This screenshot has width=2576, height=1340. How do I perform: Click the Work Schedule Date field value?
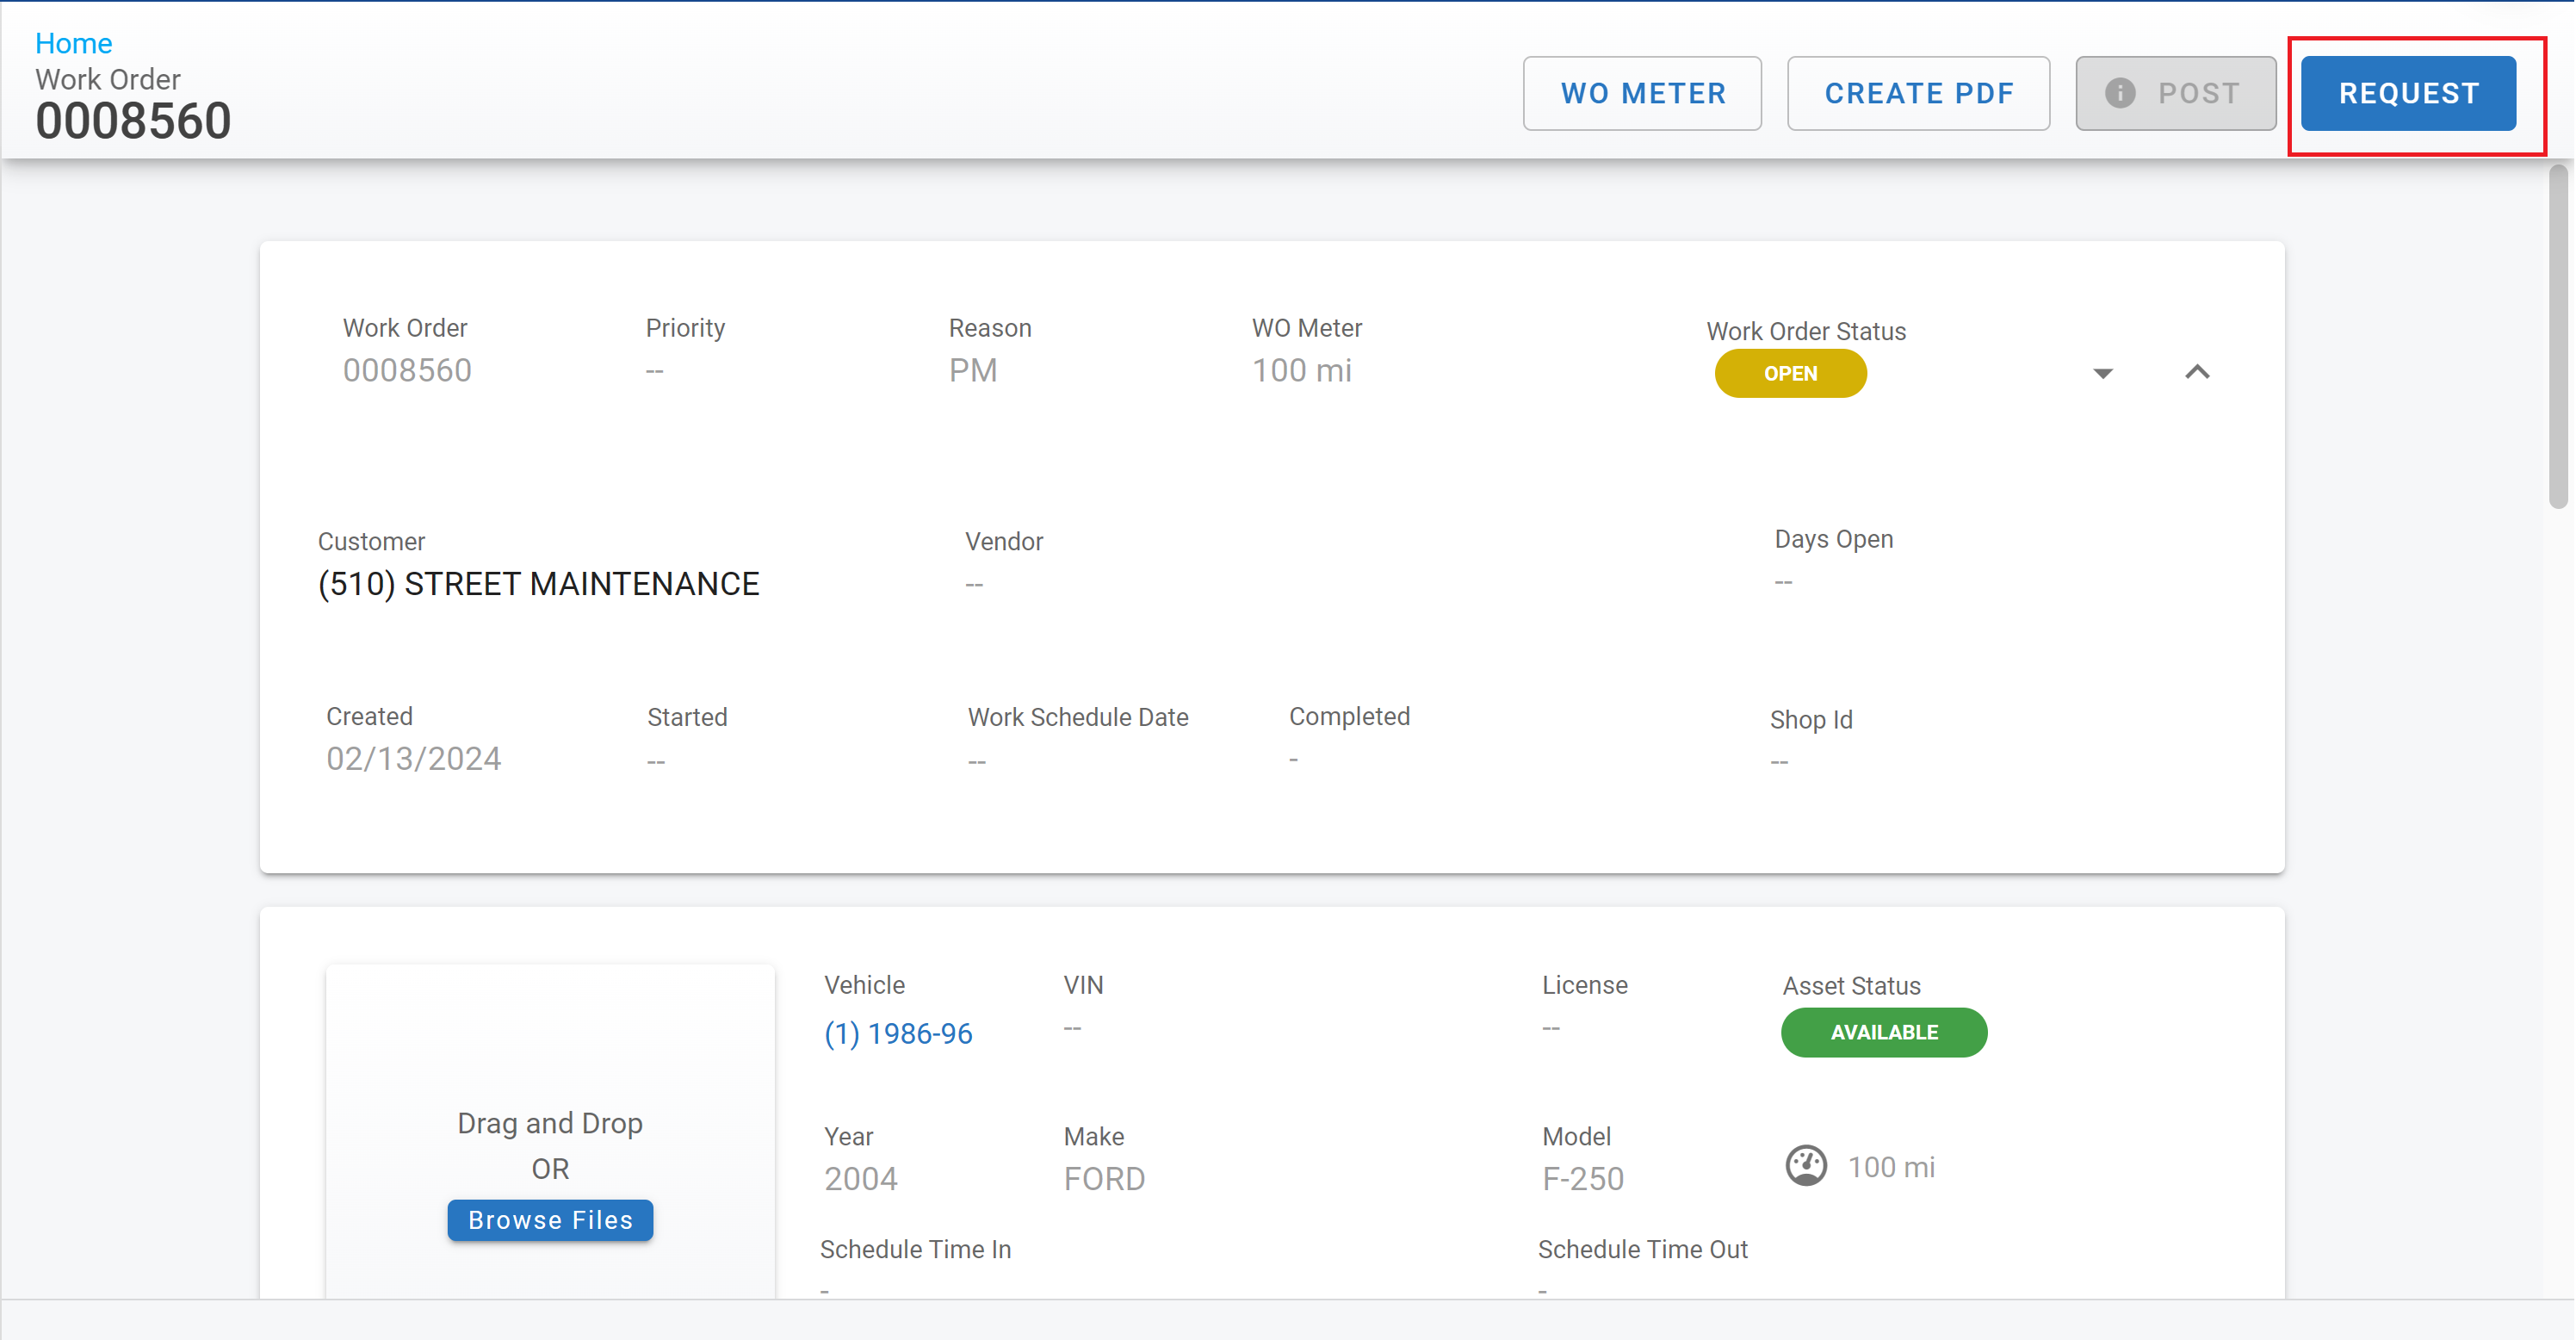pos(977,762)
